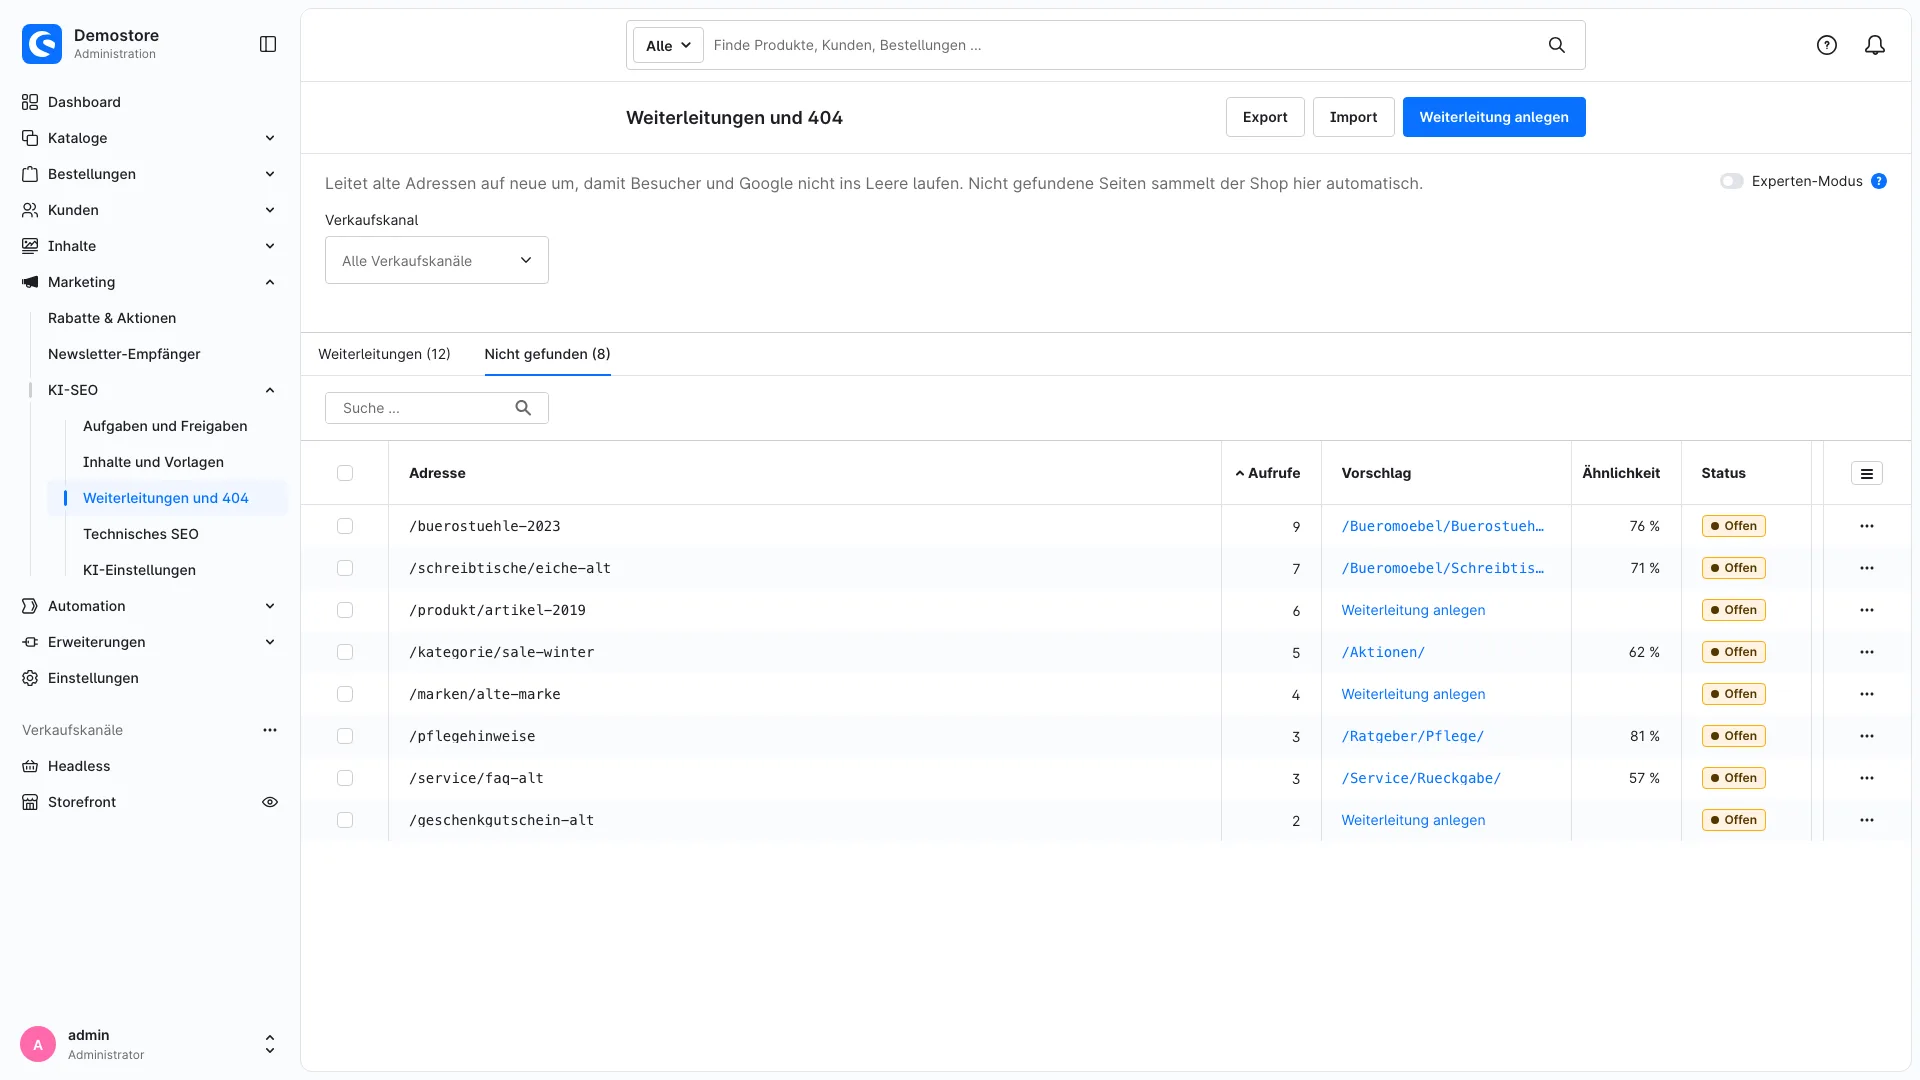Open the Alle search scope dropdown
The width and height of the screenshot is (1920, 1080).
point(668,45)
